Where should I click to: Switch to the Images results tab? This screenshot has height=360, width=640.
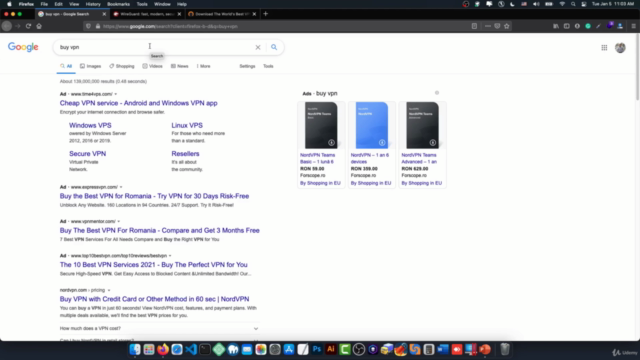click(x=91, y=66)
